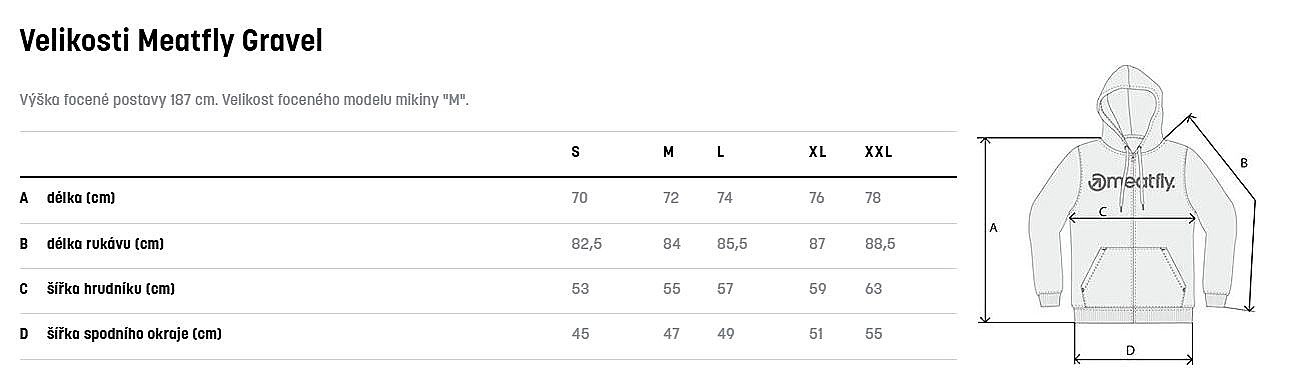Select the L size column header

pos(720,153)
